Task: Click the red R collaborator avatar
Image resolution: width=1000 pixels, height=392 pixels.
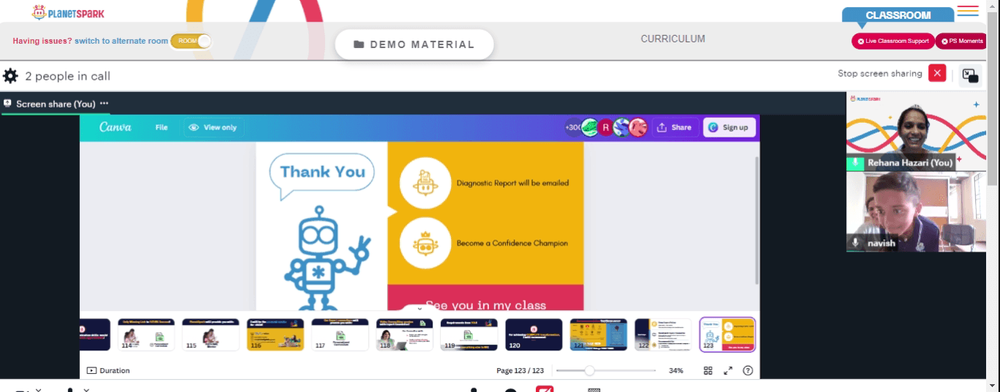Action: tap(605, 127)
